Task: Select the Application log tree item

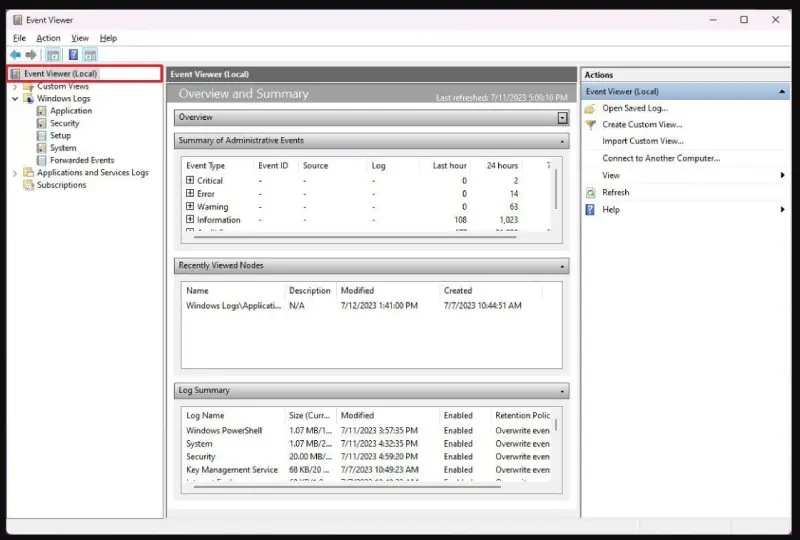Action: coord(71,111)
